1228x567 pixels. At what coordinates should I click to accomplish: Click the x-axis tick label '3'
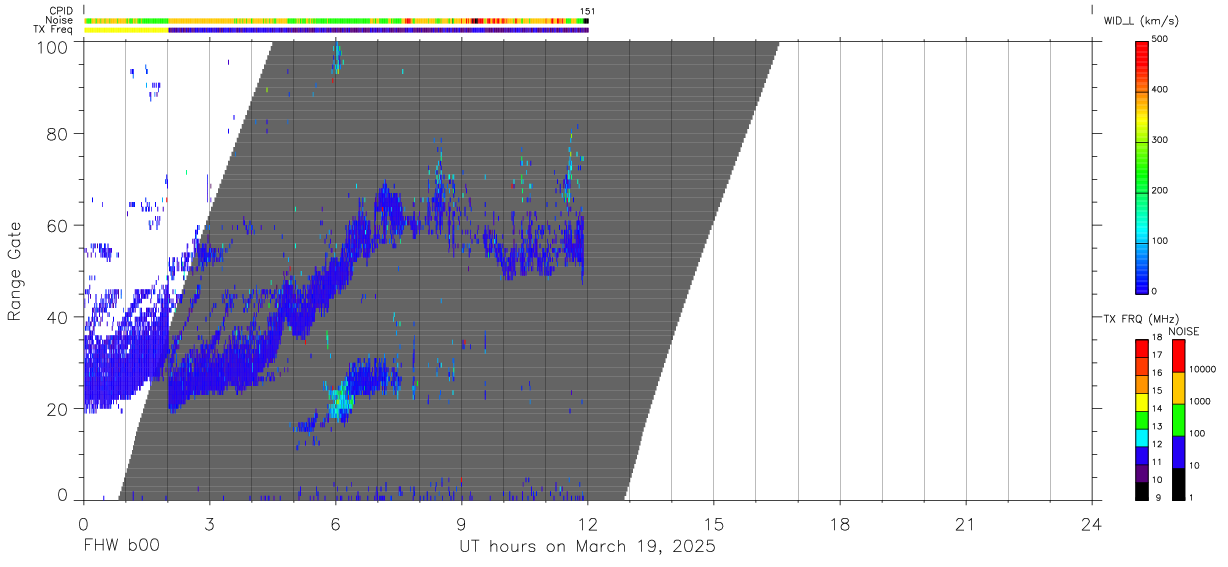(x=209, y=524)
